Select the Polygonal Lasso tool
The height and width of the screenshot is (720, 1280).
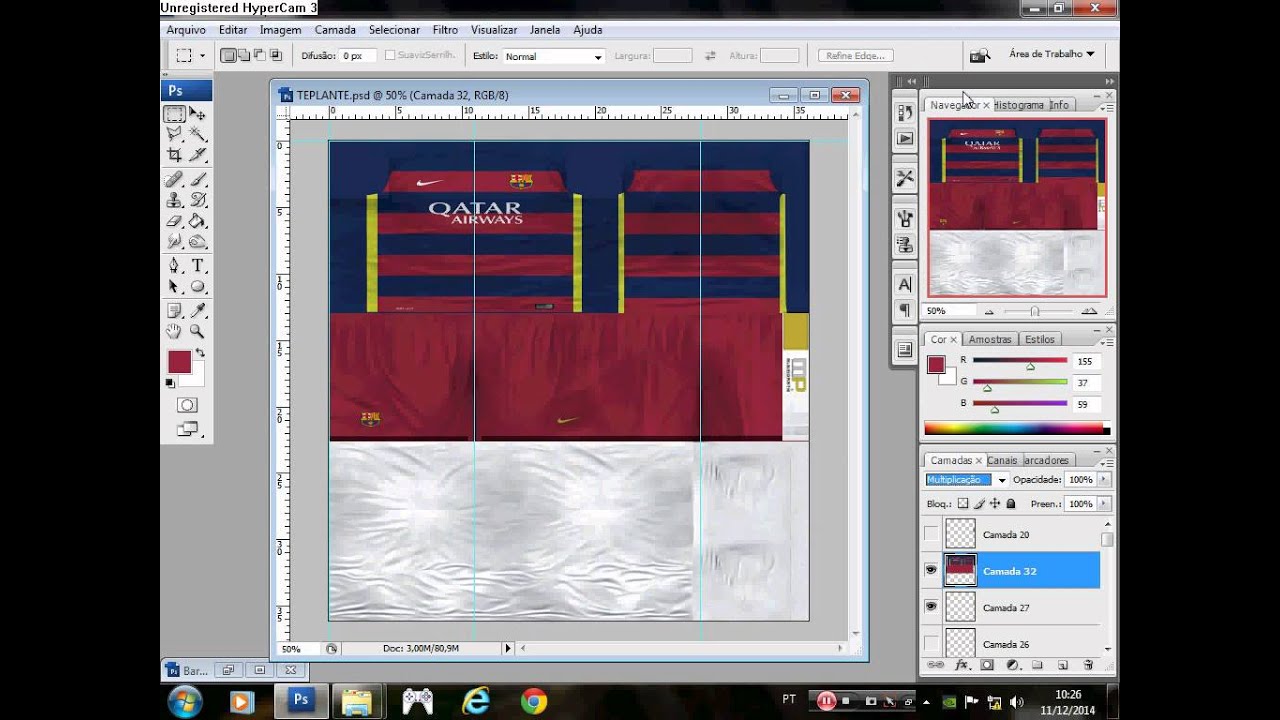click(x=174, y=134)
